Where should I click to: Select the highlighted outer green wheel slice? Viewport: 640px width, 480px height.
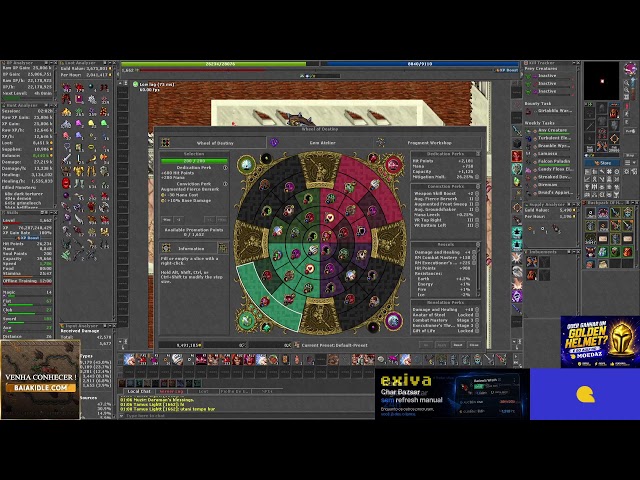tap(267, 300)
